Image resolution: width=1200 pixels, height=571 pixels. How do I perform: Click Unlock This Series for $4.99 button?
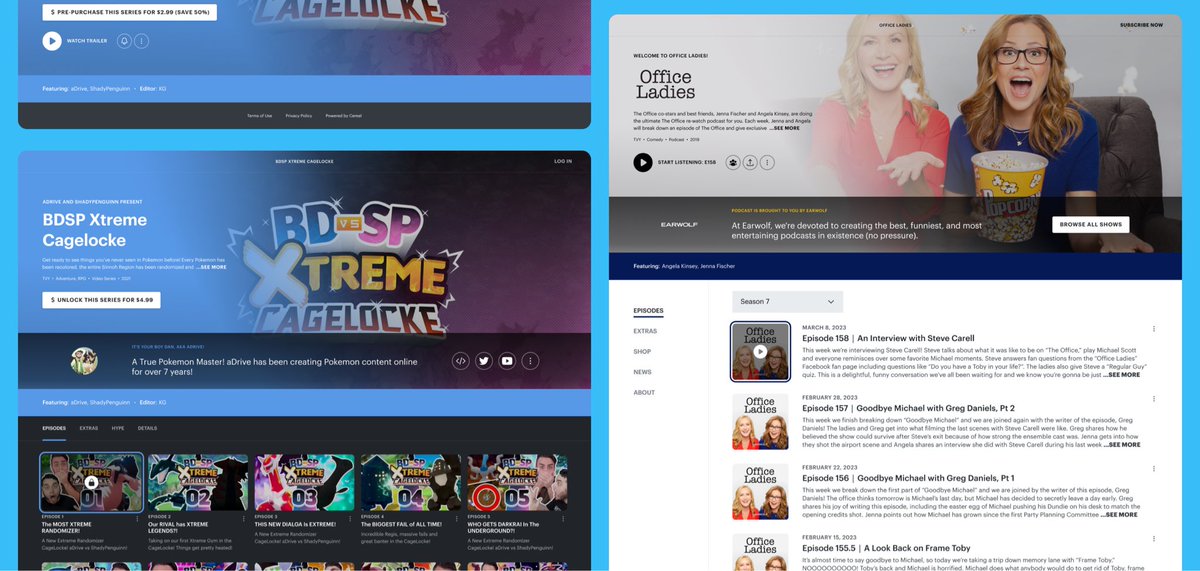click(x=101, y=300)
